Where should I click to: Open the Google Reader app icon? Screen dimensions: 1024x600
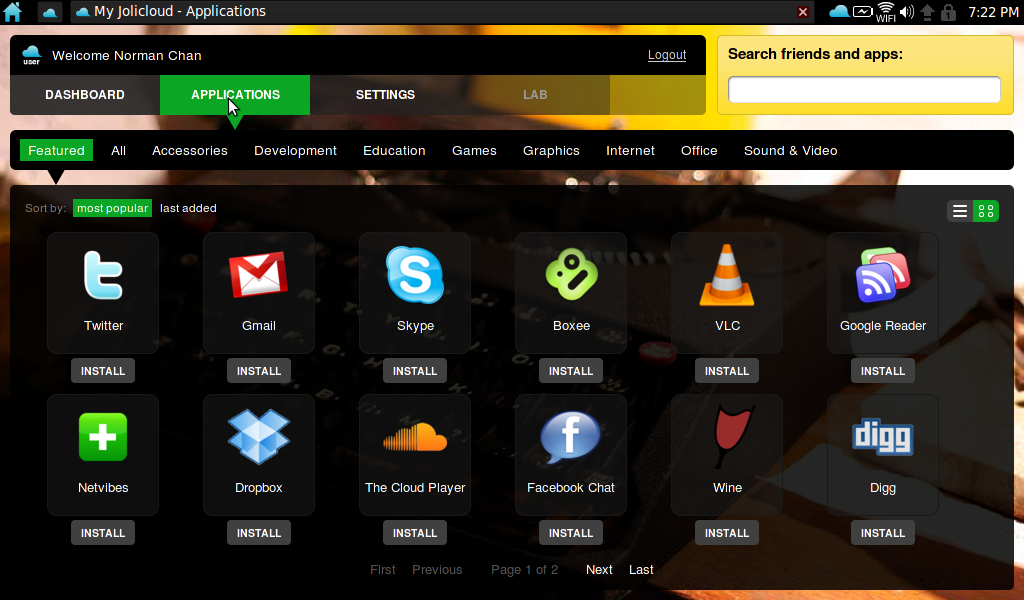(x=883, y=275)
